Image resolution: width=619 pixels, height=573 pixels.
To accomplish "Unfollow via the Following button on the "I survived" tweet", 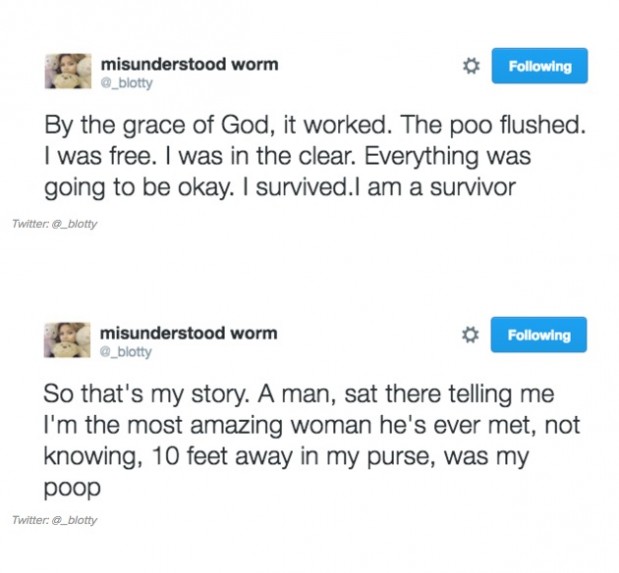I will click(539, 66).
